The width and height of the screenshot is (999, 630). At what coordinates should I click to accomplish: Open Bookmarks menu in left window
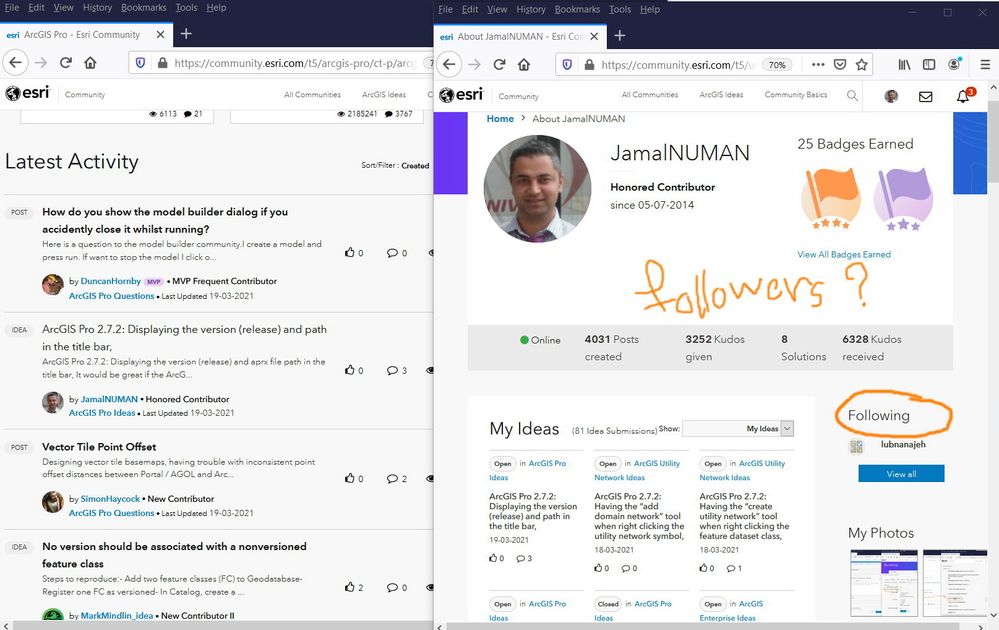[143, 8]
